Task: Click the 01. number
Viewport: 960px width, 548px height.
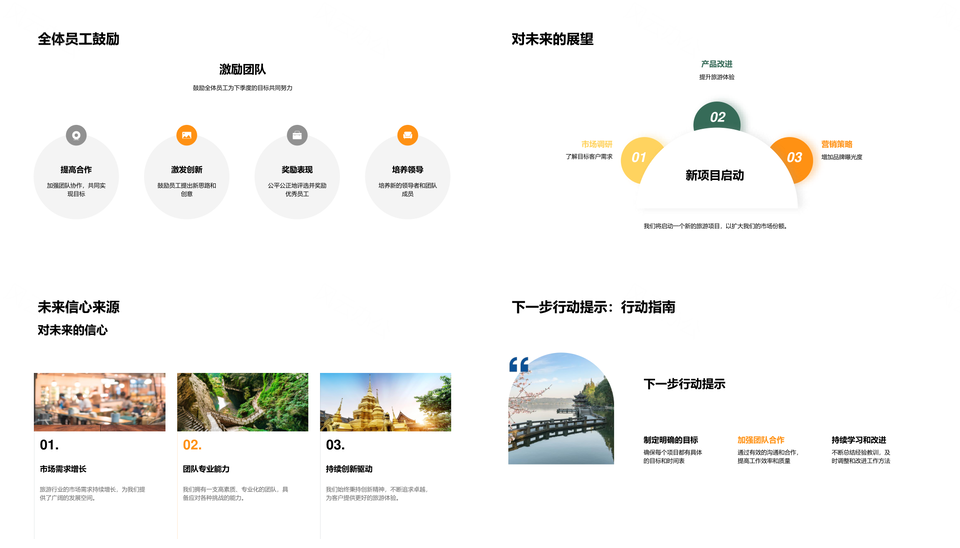Action: coord(50,445)
